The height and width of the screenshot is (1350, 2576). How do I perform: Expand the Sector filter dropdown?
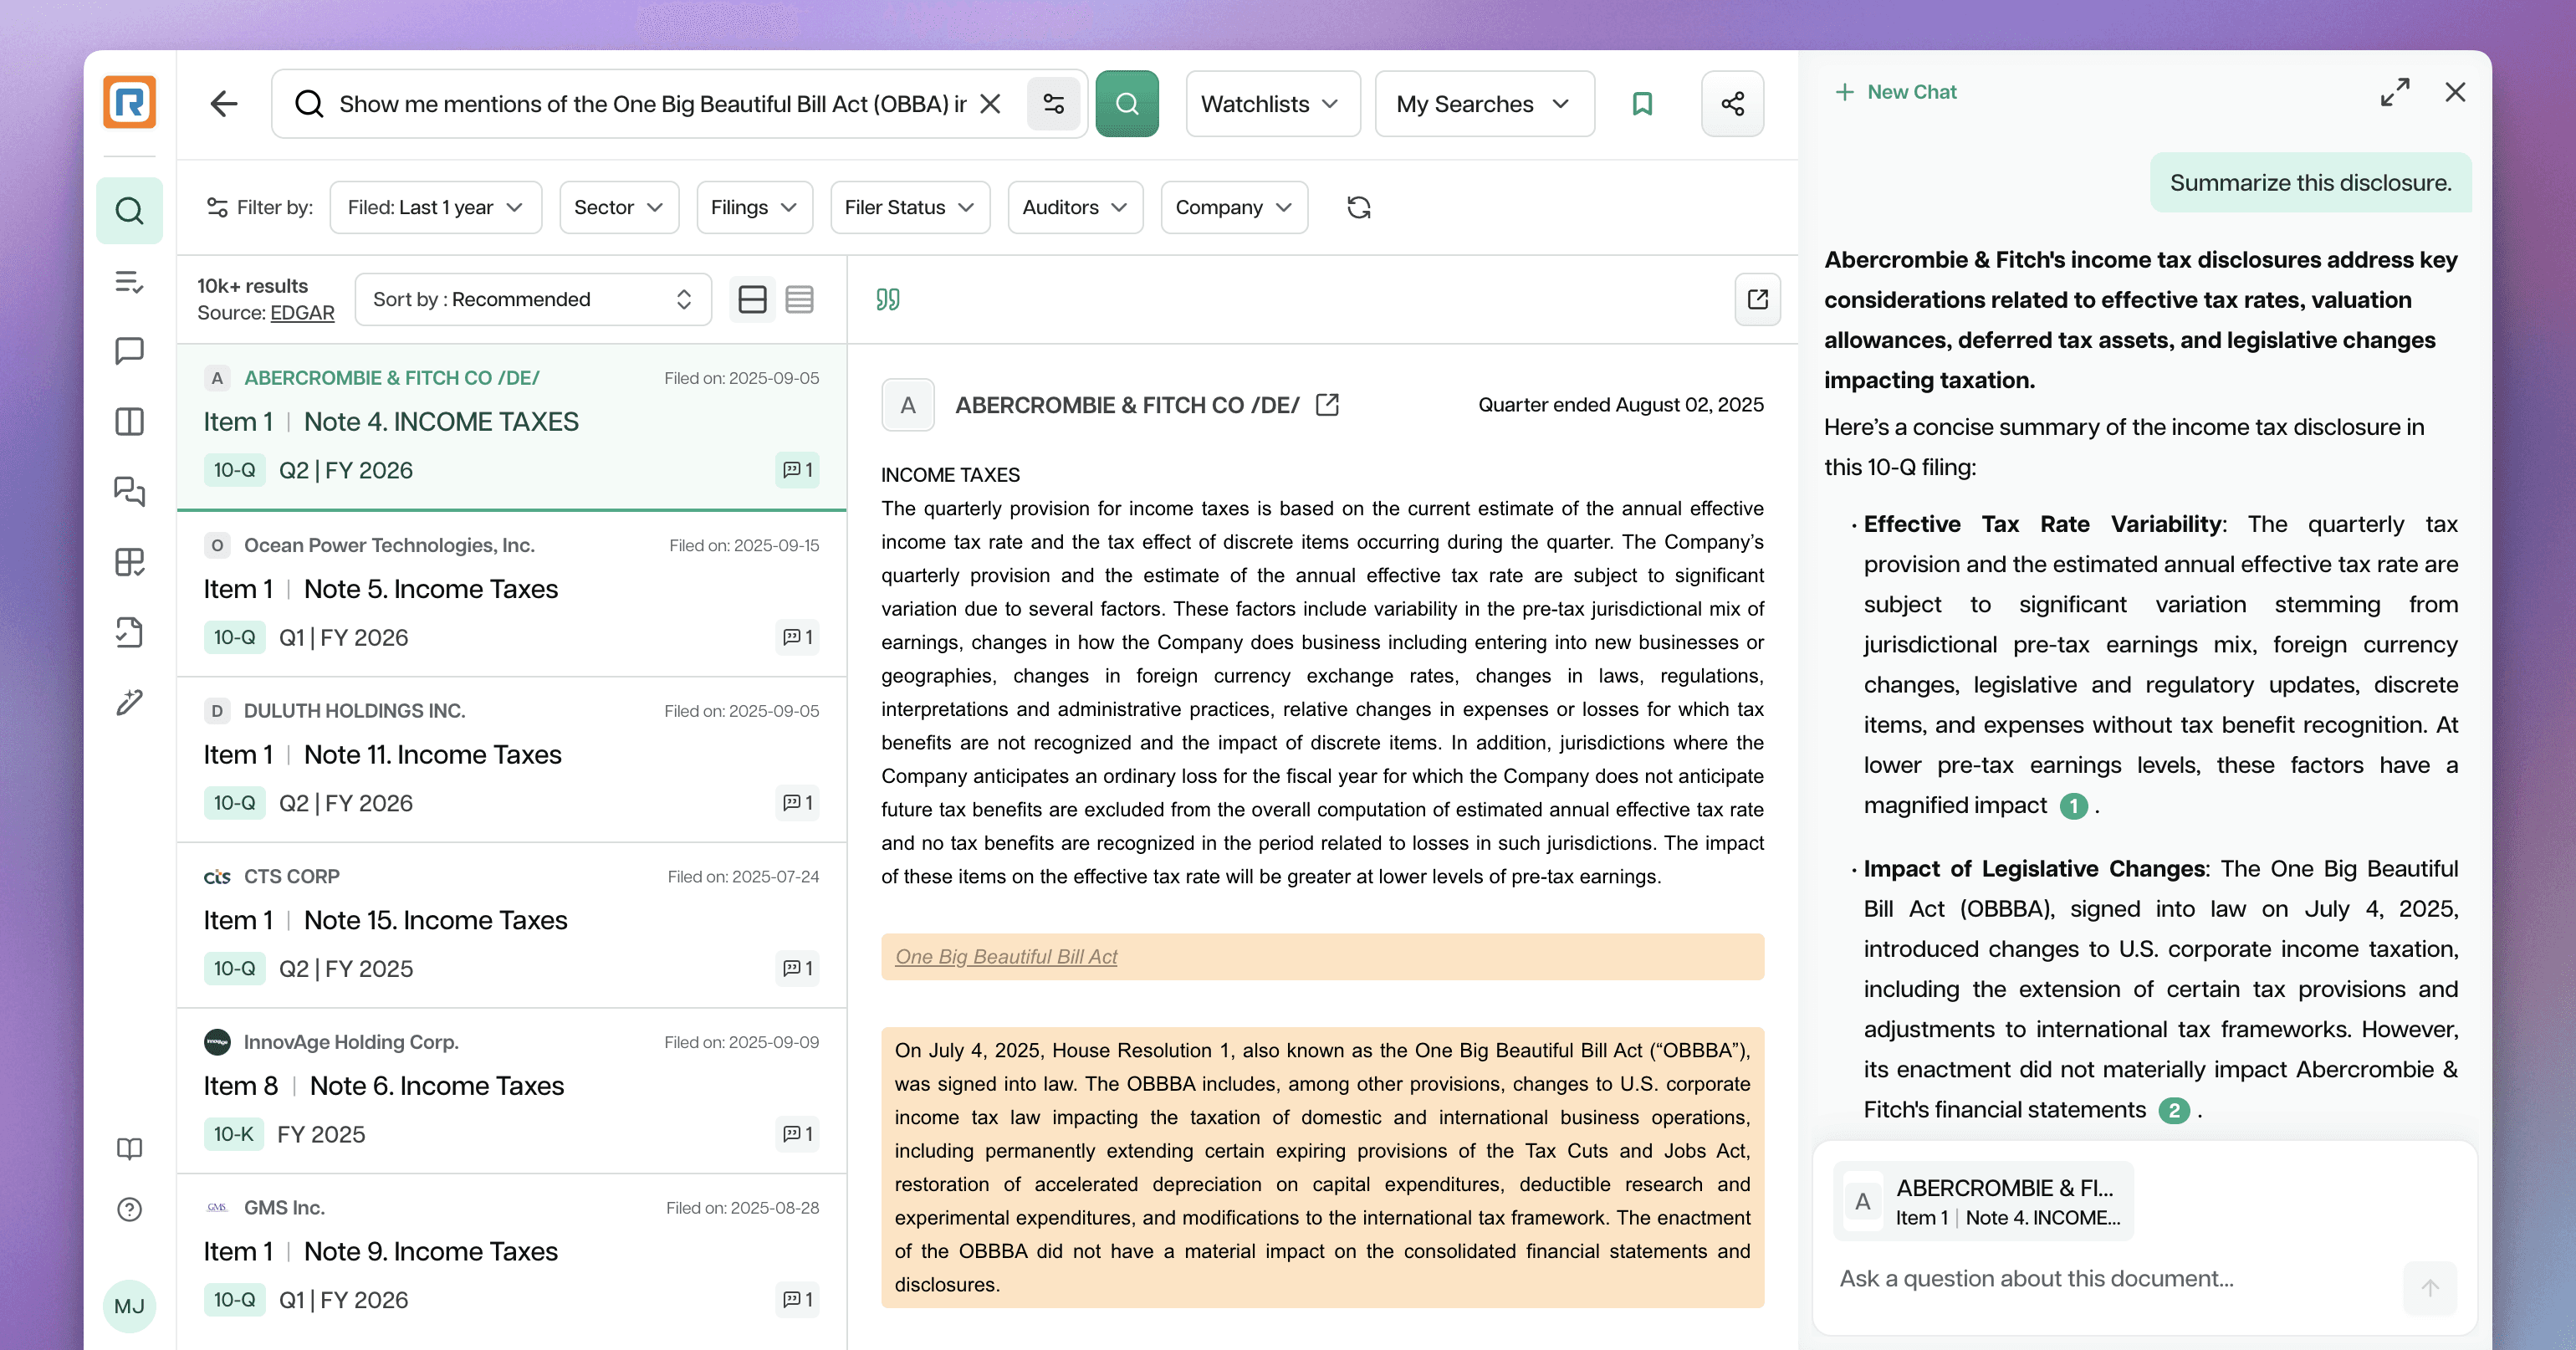[x=618, y=208]
